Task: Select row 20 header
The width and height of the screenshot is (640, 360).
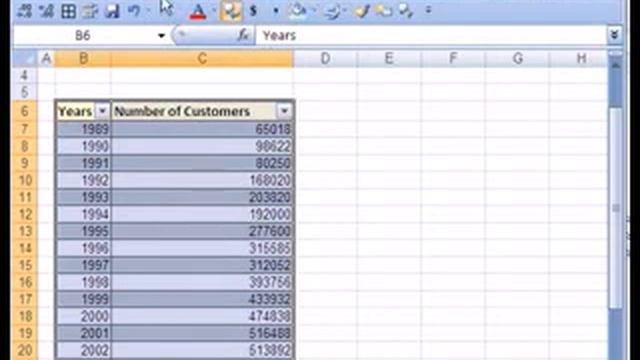Action: 25,350
